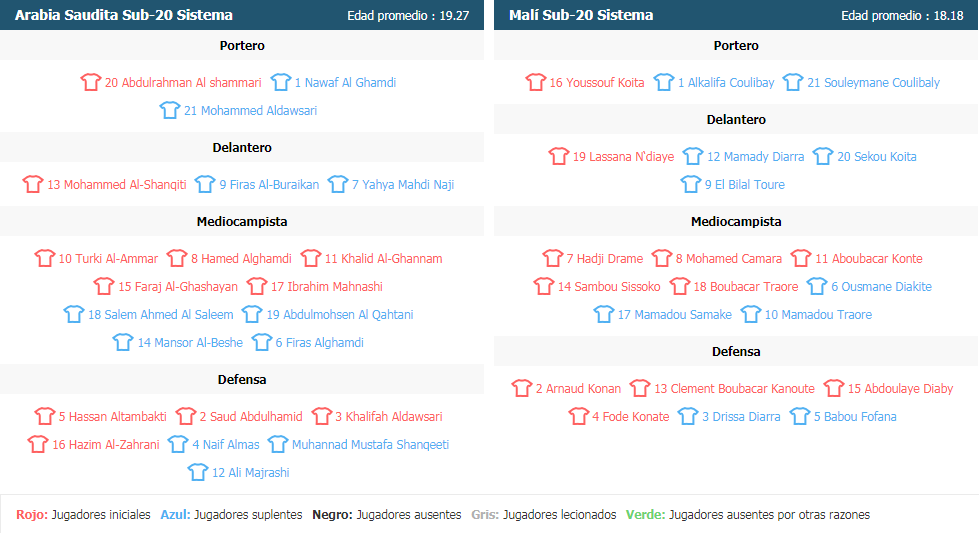Click Rojo legend label
Screen dimensions: 979x533
(32, 514)
